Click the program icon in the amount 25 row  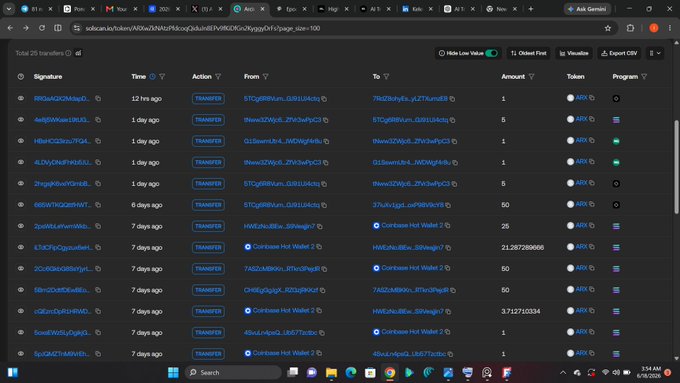tap(616, 226)
